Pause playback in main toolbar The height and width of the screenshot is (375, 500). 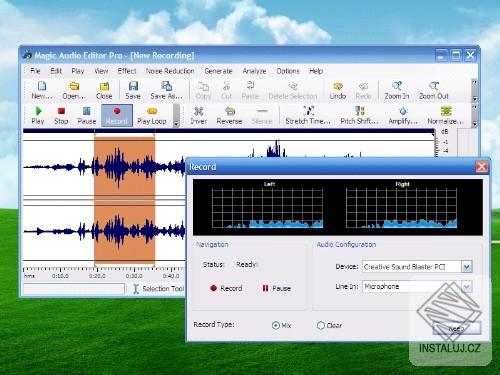tap(87, 115)
